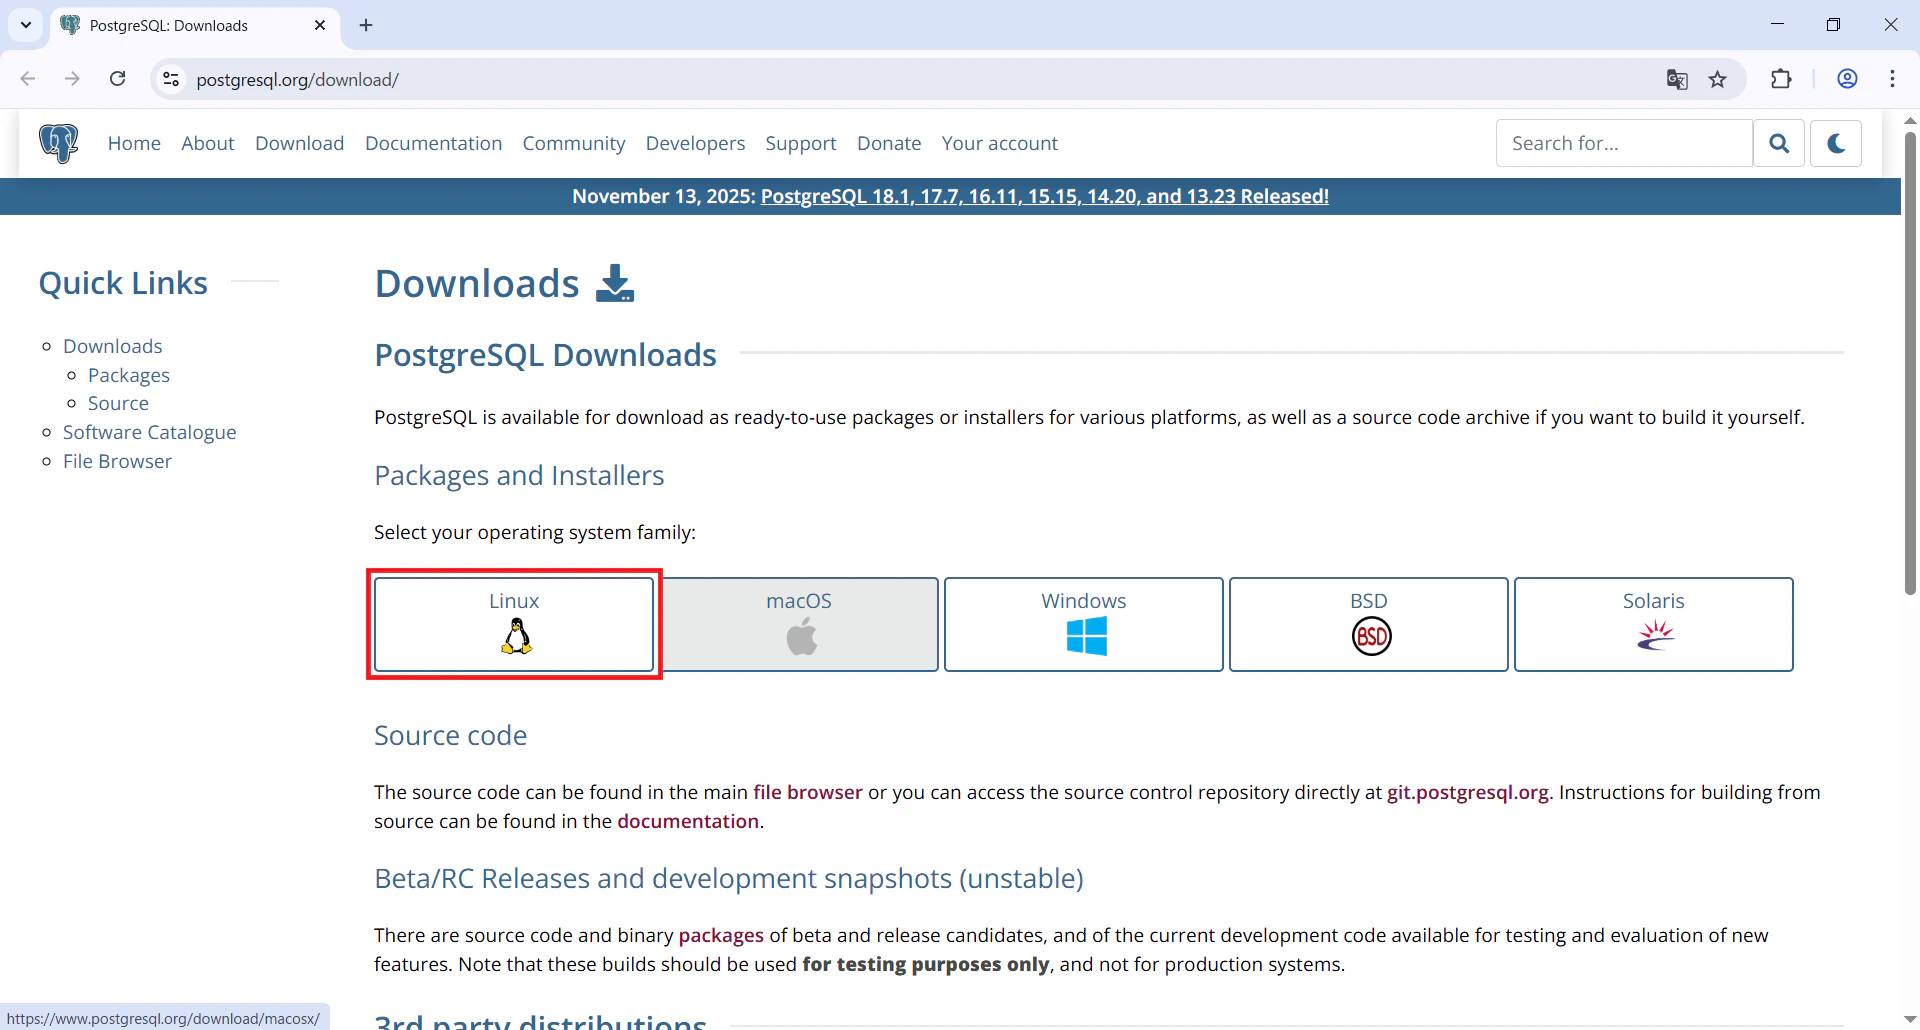
Task: Reload the page
Action: tap(118, 79)
